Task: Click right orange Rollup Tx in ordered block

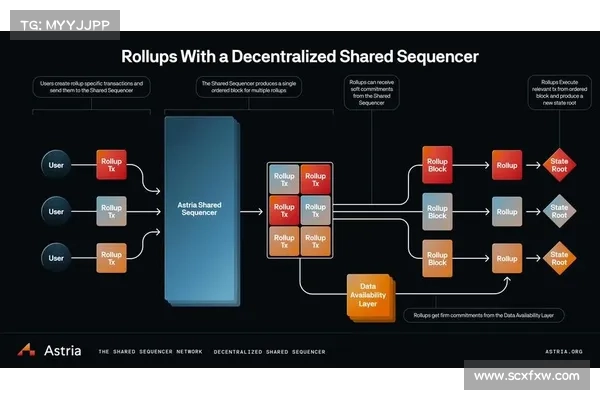Action: pyautogui.click(x=315, y=241)
